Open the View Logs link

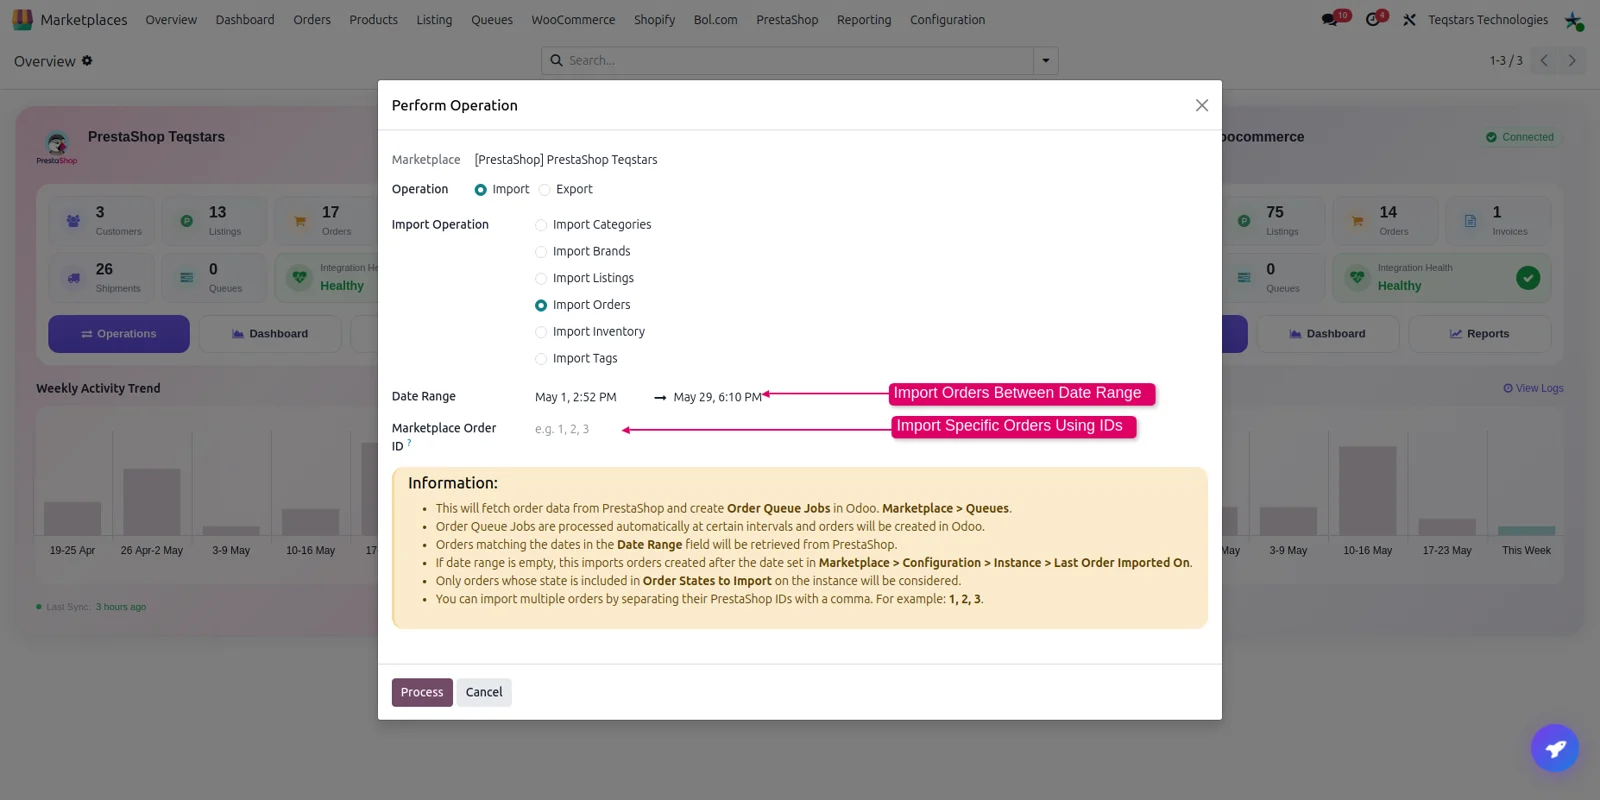pos(1533,388)
